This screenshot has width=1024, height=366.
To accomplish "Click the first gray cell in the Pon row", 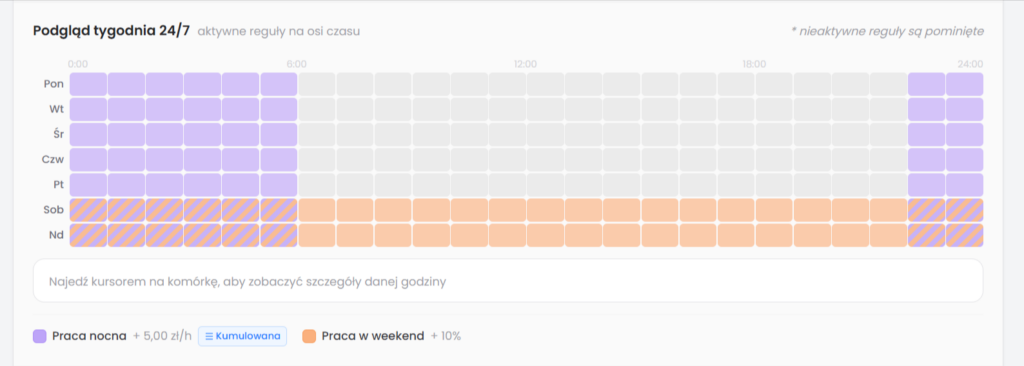I will point(317,84).
